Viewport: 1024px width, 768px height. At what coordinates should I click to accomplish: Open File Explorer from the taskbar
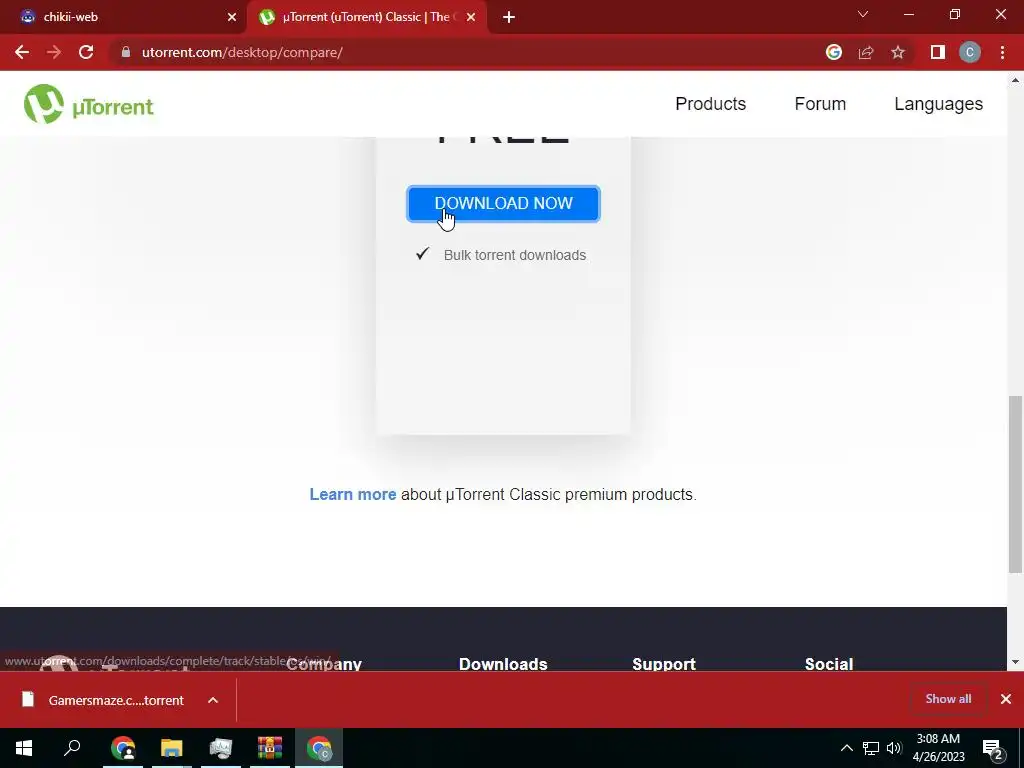point(172,748)
